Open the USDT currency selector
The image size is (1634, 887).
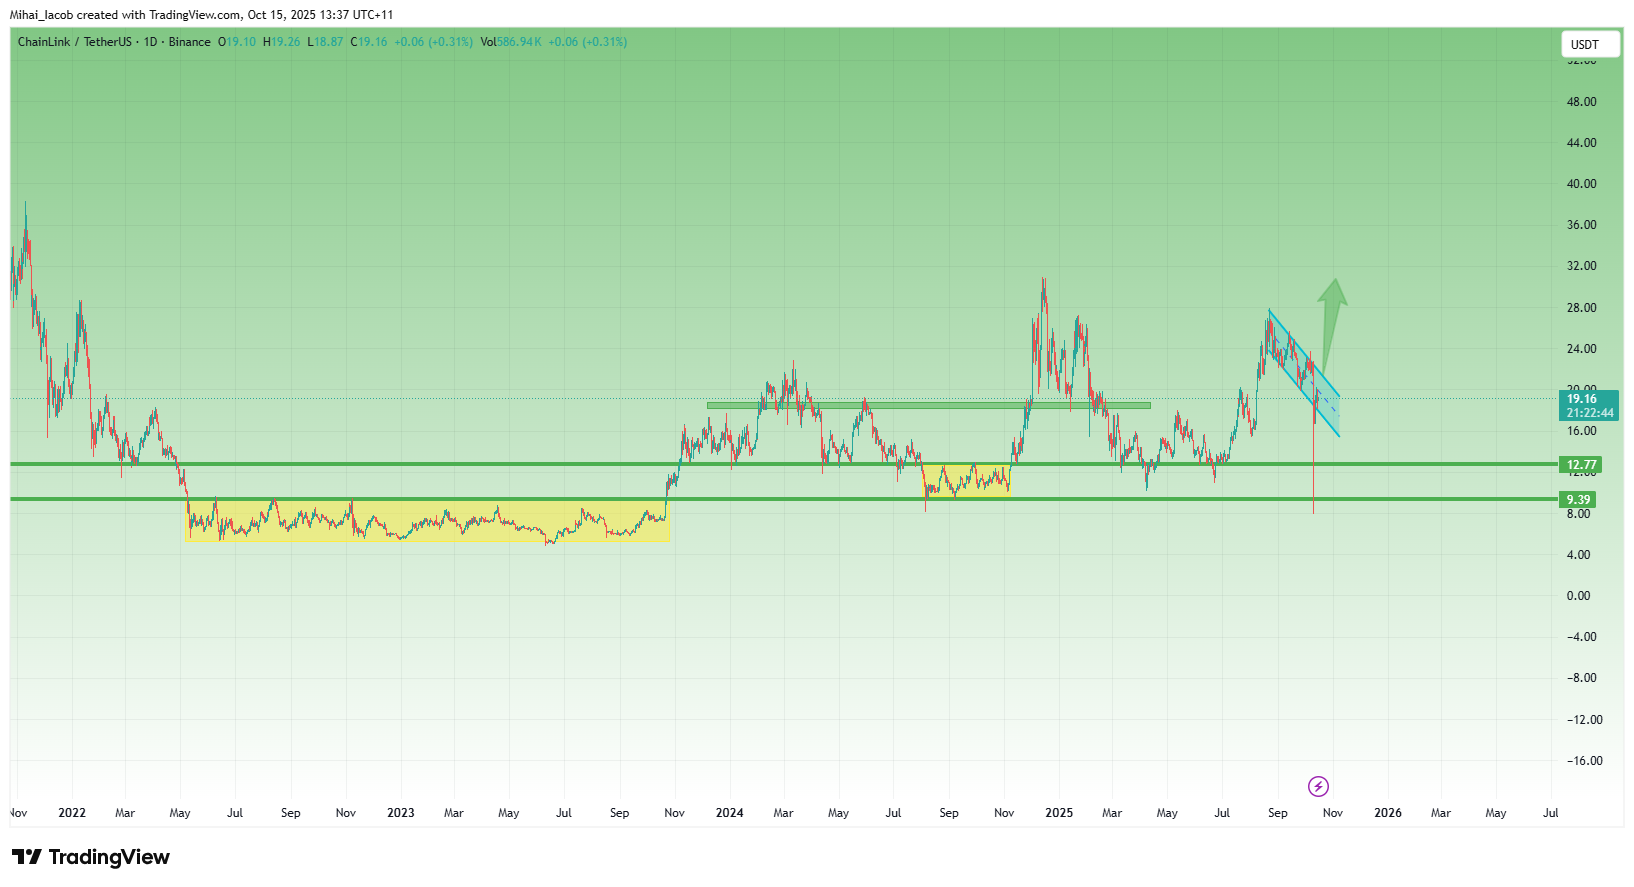(1589, 44)
